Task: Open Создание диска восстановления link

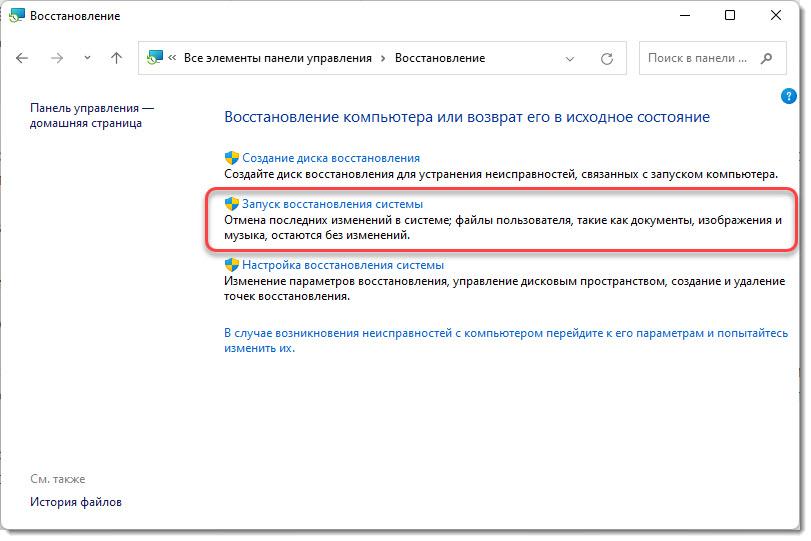Action: pos(330,158)
